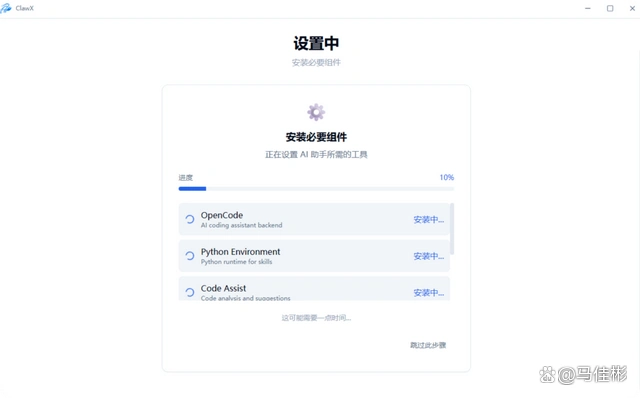Viewport: 640px width, 398px height.
Task: Select the Code Assist component name
Action: [223, 288]
